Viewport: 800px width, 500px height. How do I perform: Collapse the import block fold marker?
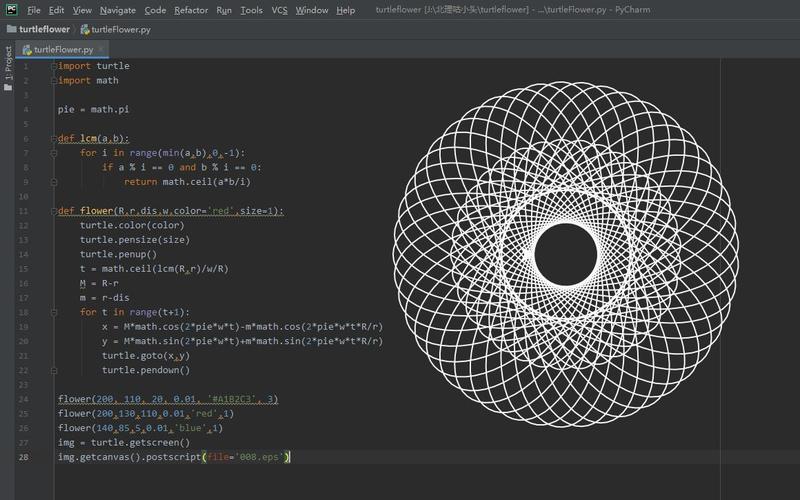(53, 66)
